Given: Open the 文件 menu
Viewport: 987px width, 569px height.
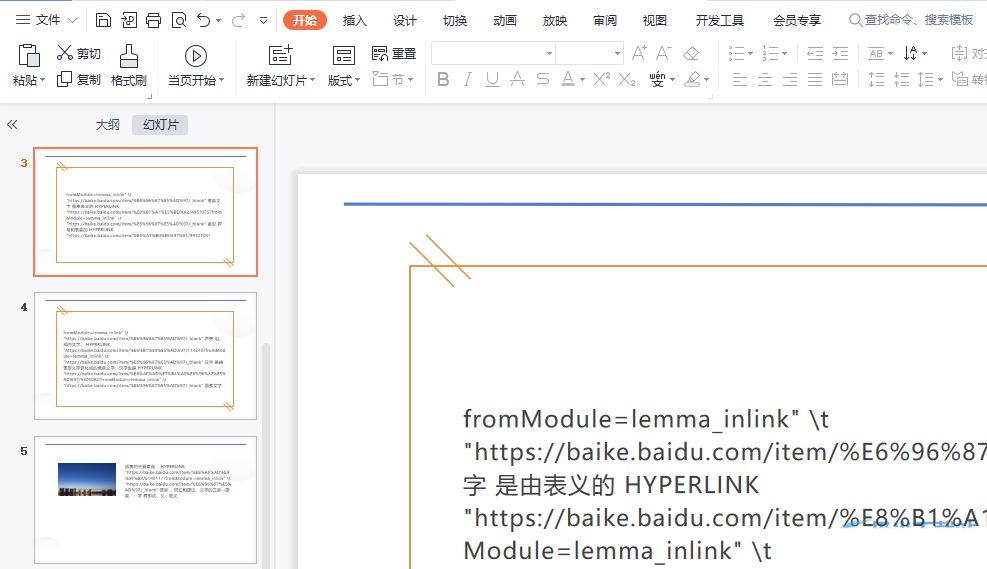Looking at the screenshot, I should pyautogui.click(x=47, y=20).
